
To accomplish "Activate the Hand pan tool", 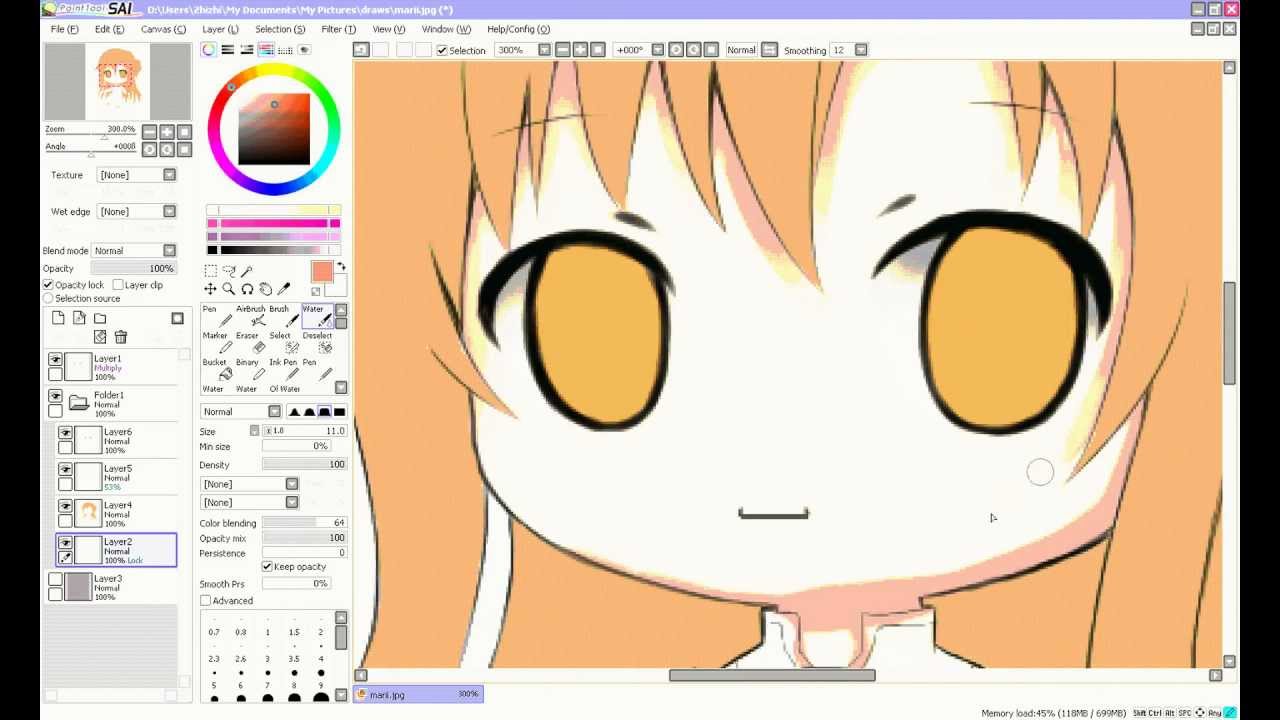I will click(265, 289).
